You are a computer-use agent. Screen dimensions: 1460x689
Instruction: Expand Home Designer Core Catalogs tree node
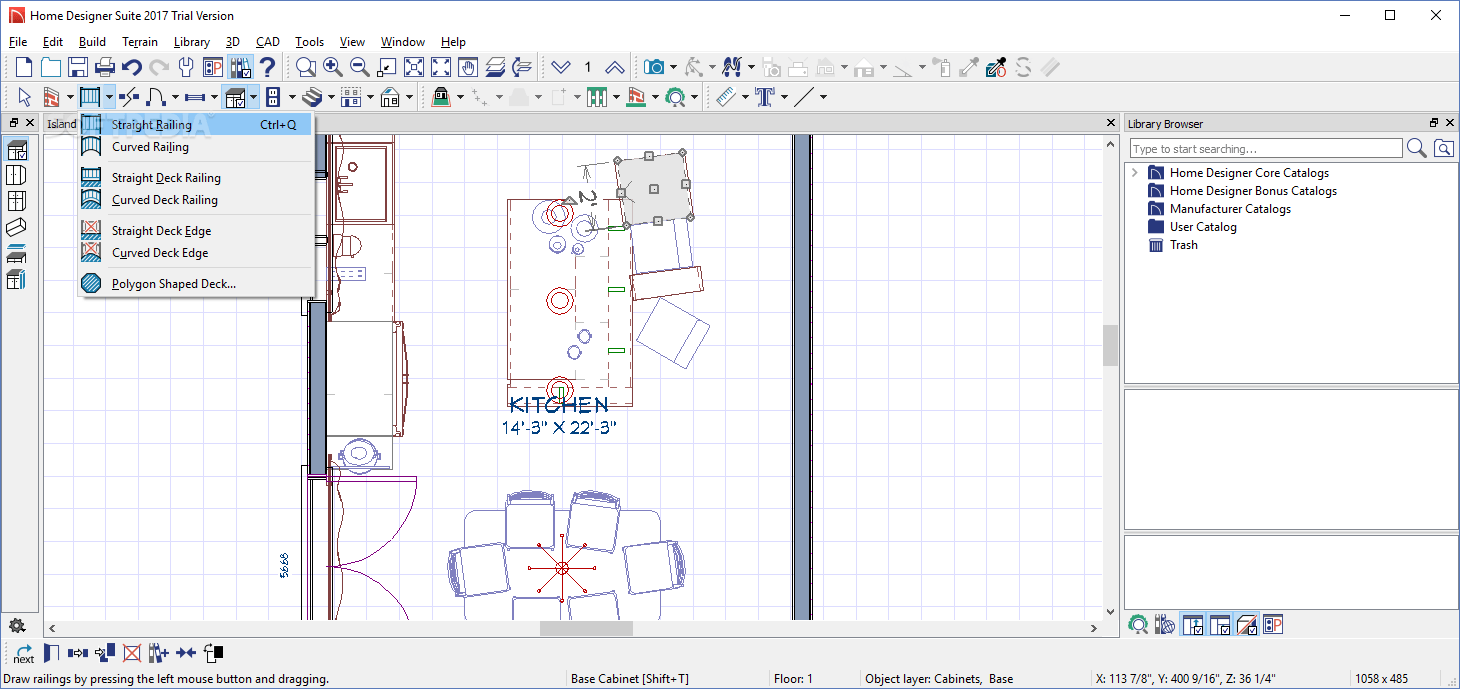(x=1134, y=173)
